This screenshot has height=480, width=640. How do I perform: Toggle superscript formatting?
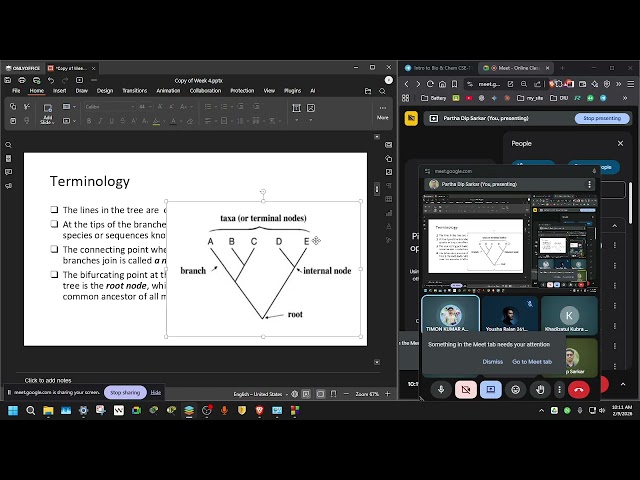134,121
